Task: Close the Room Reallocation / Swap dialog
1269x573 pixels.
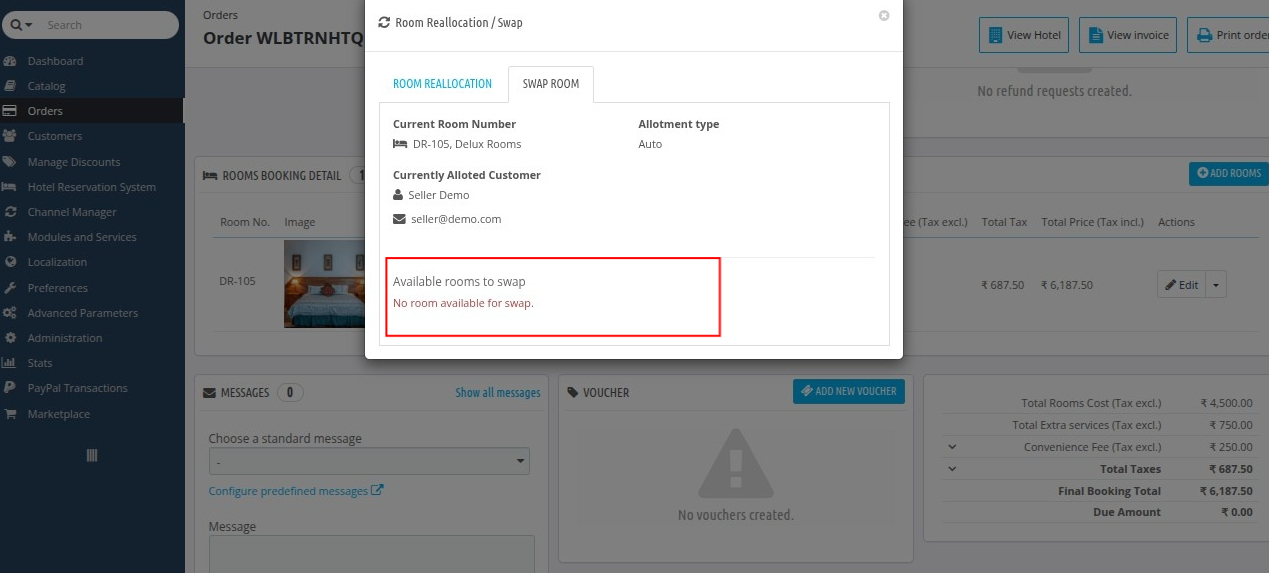Action: pyautogui.click(x=884, y=16)
